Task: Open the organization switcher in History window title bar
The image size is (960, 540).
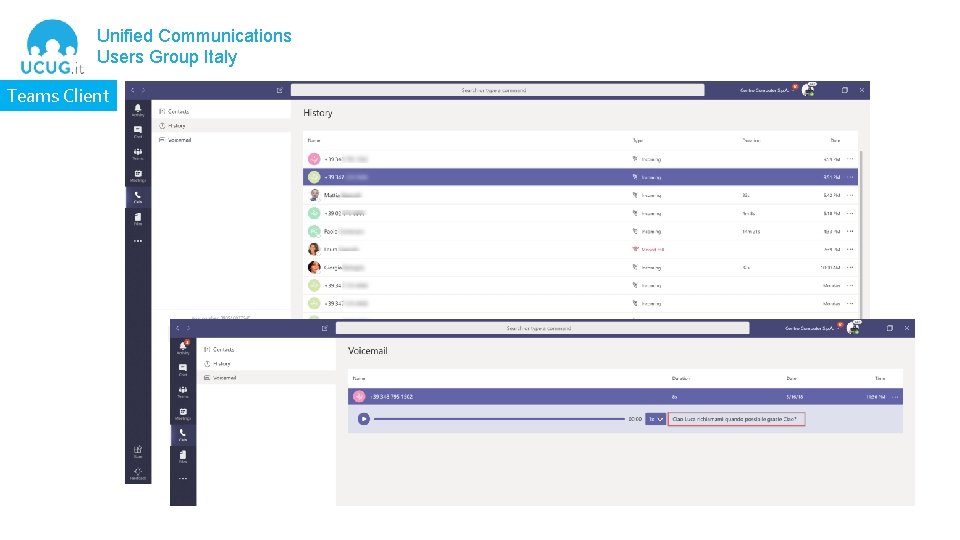Action: 765,90
